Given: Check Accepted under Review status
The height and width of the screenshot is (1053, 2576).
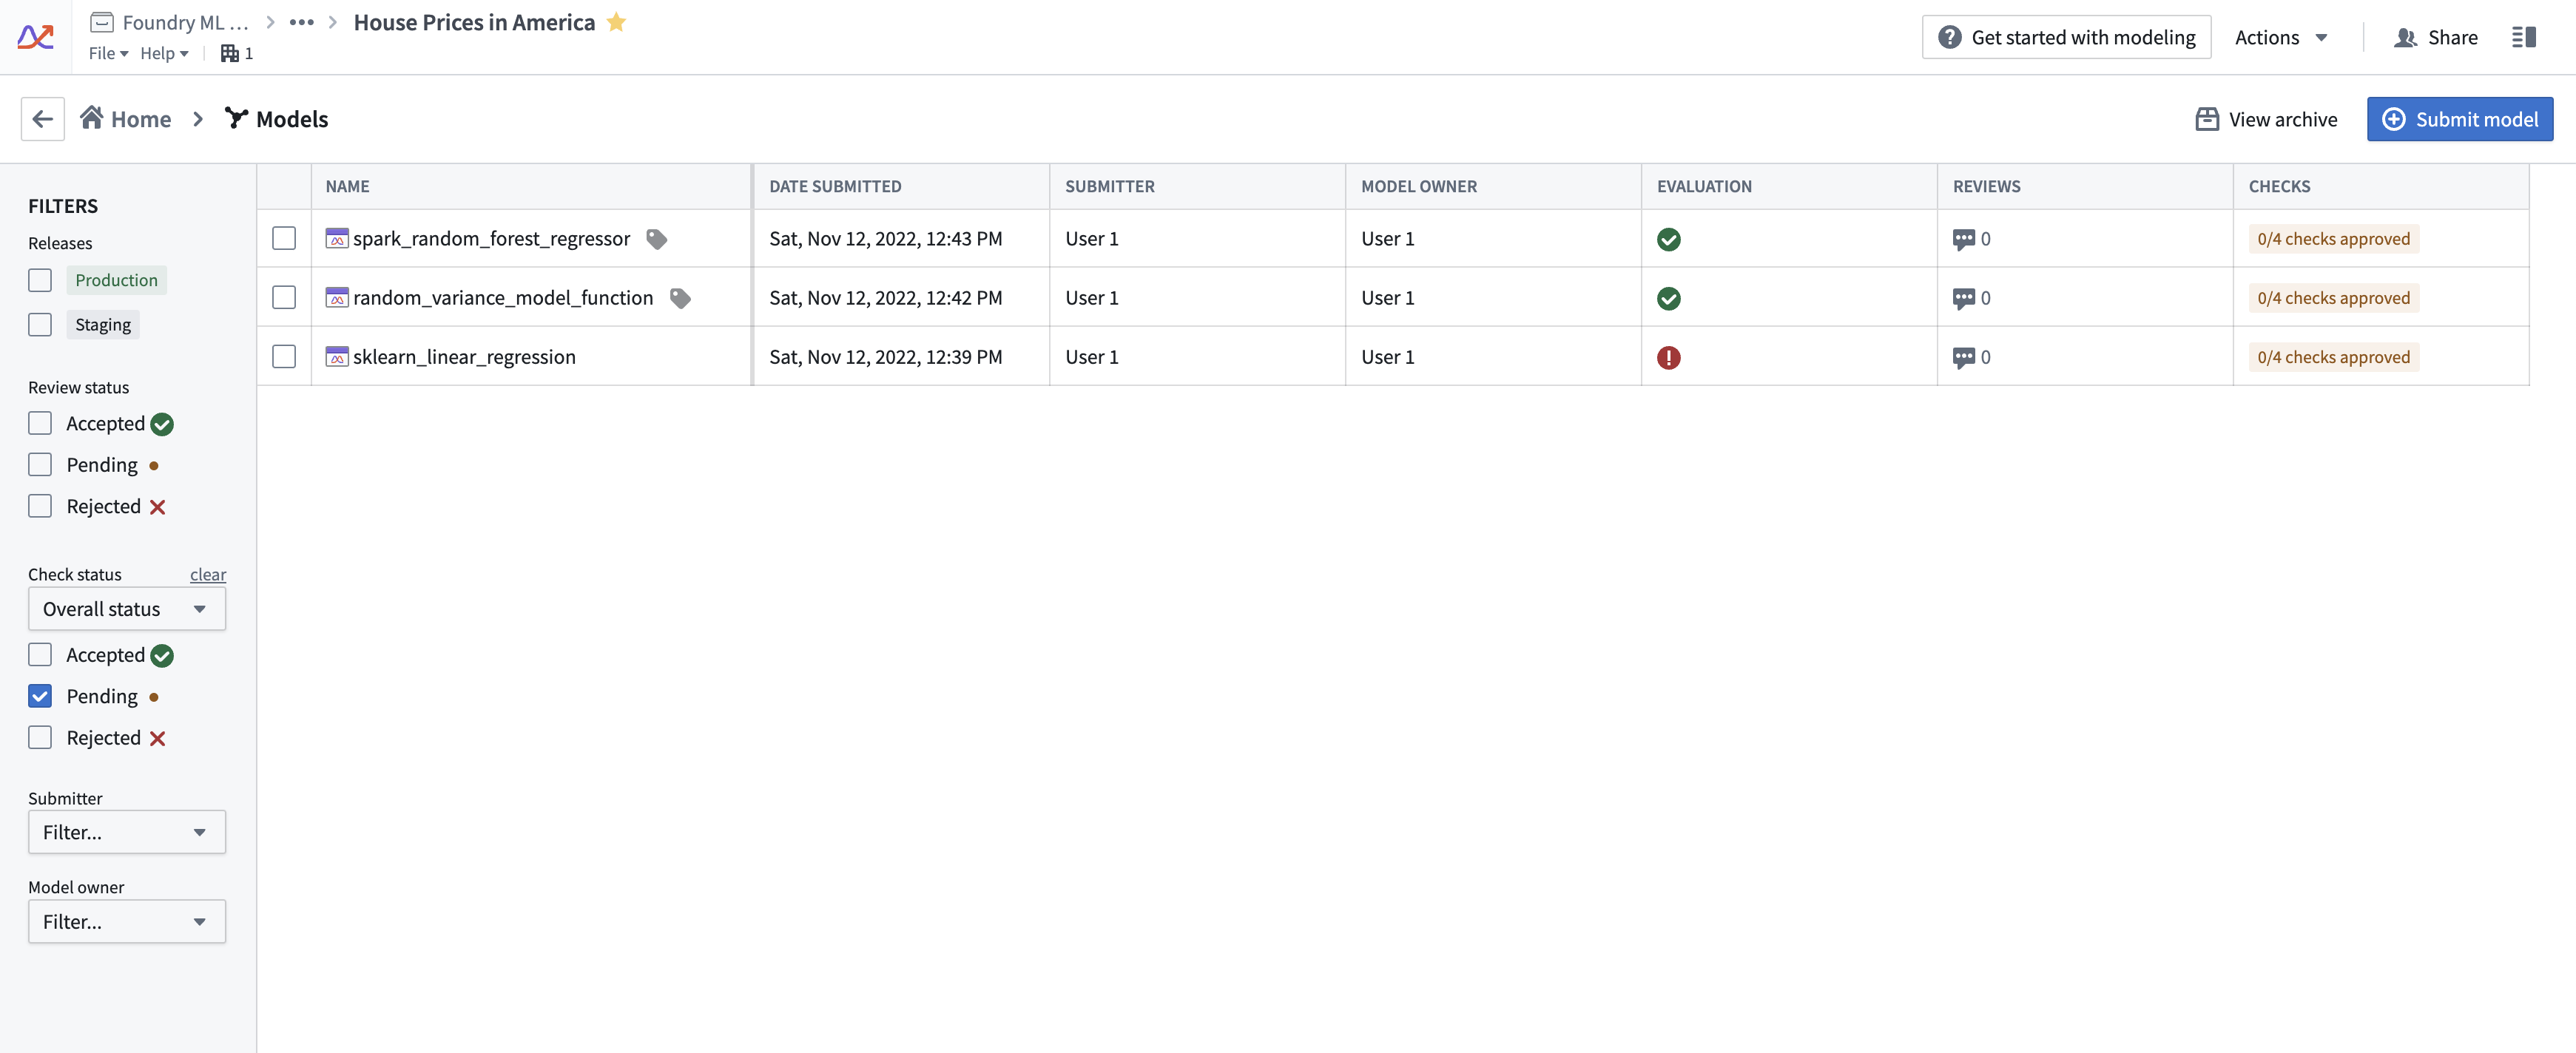Looking at the screenshot, I should [x=40, y=423].
